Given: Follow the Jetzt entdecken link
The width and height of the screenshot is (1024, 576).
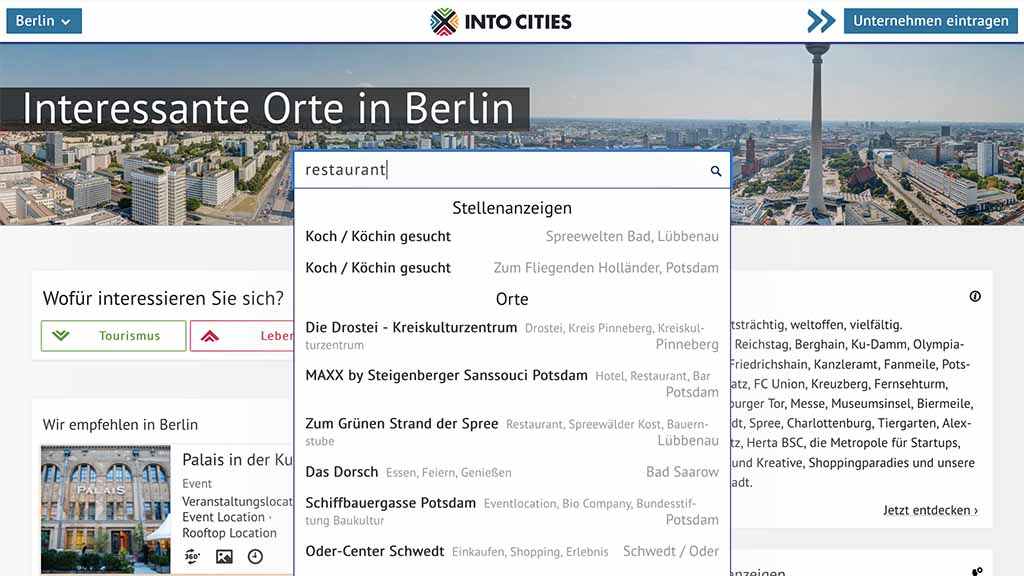Looking at the screenshot, I should 930,510.
